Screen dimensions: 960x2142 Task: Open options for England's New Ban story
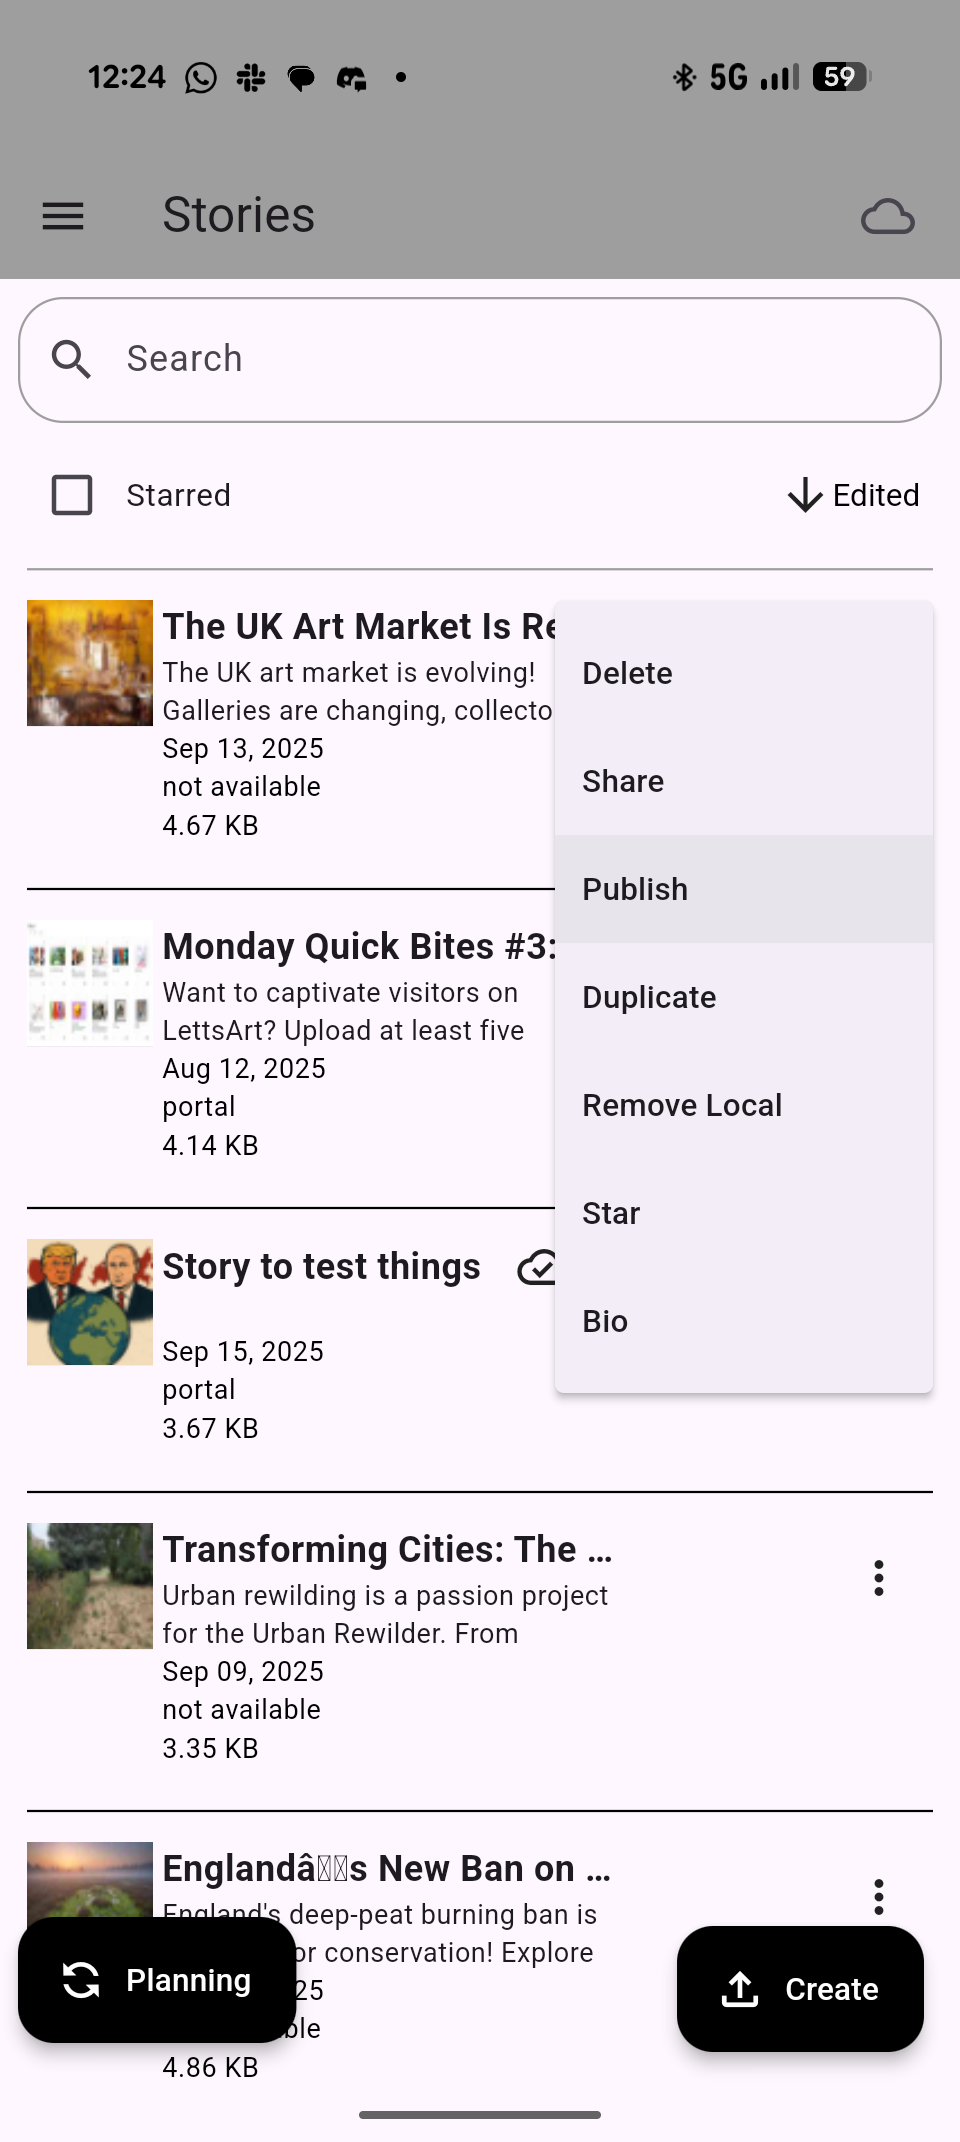tap(879, 1896)
